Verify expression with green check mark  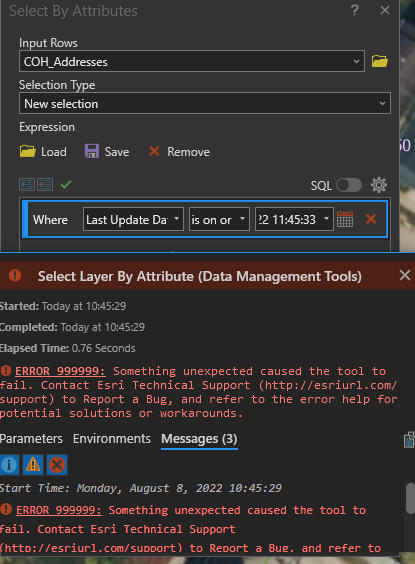click(66, 185)
